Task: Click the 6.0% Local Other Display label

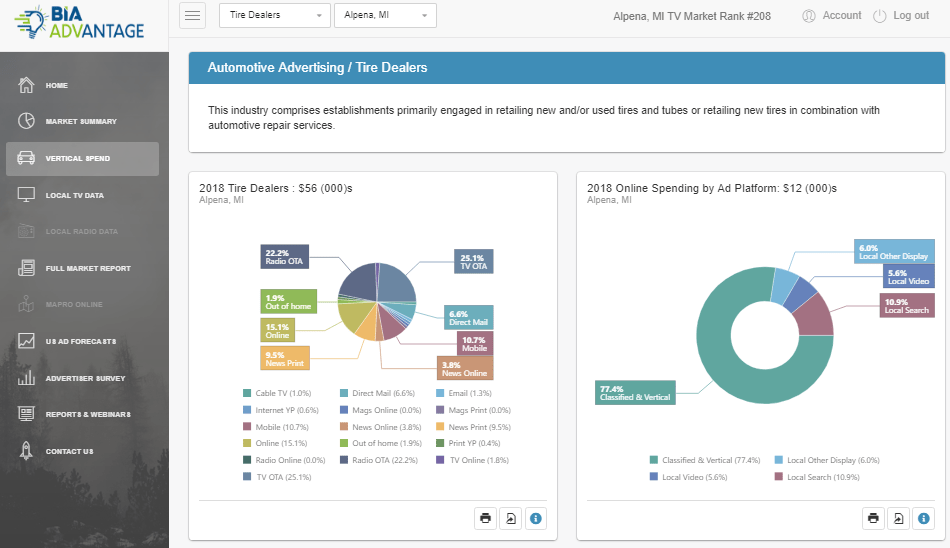Action: [894, 252]
